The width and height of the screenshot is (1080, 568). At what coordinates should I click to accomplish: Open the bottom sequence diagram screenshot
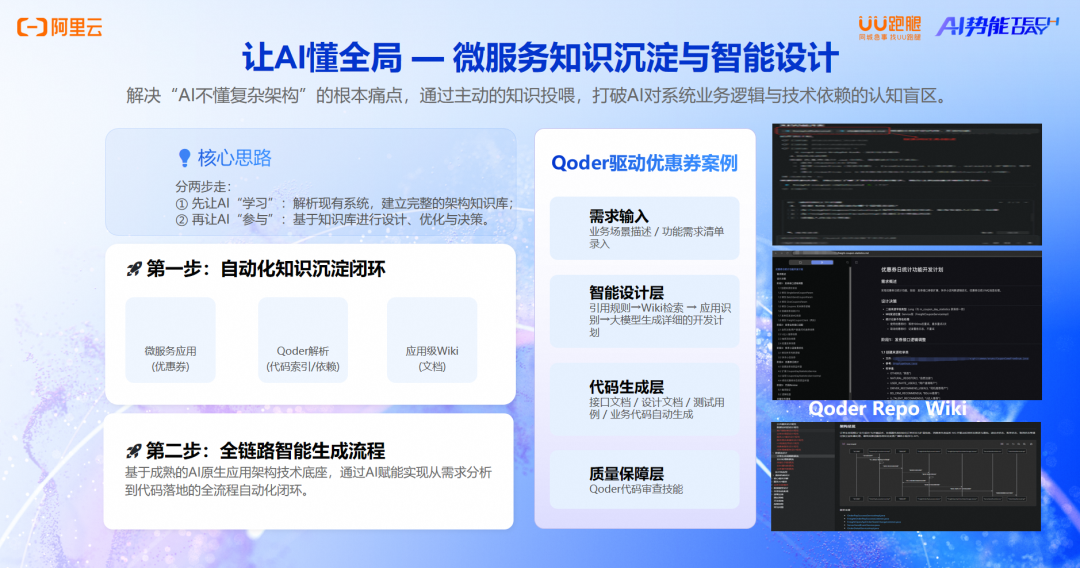tap(906, 476)
